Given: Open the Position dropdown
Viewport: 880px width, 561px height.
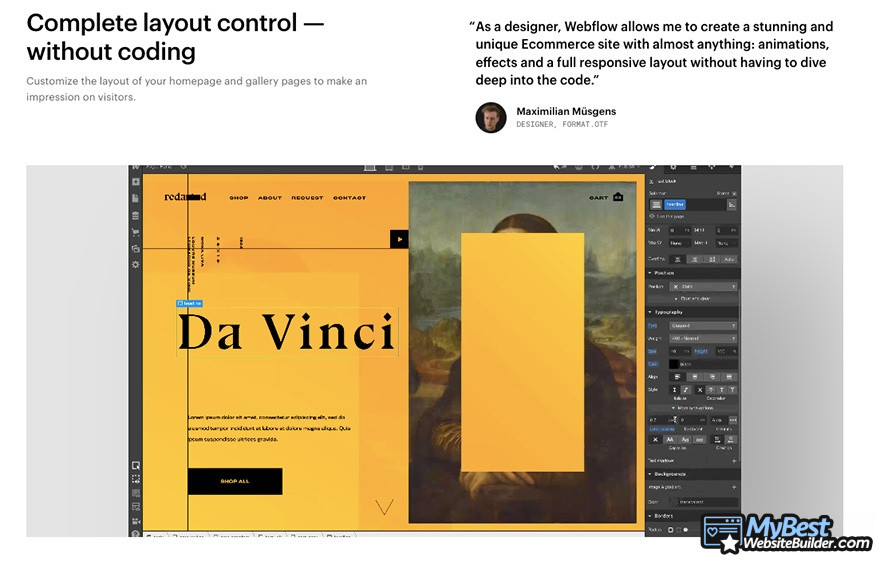Looking at the screenshot, I should pos(703,287).
